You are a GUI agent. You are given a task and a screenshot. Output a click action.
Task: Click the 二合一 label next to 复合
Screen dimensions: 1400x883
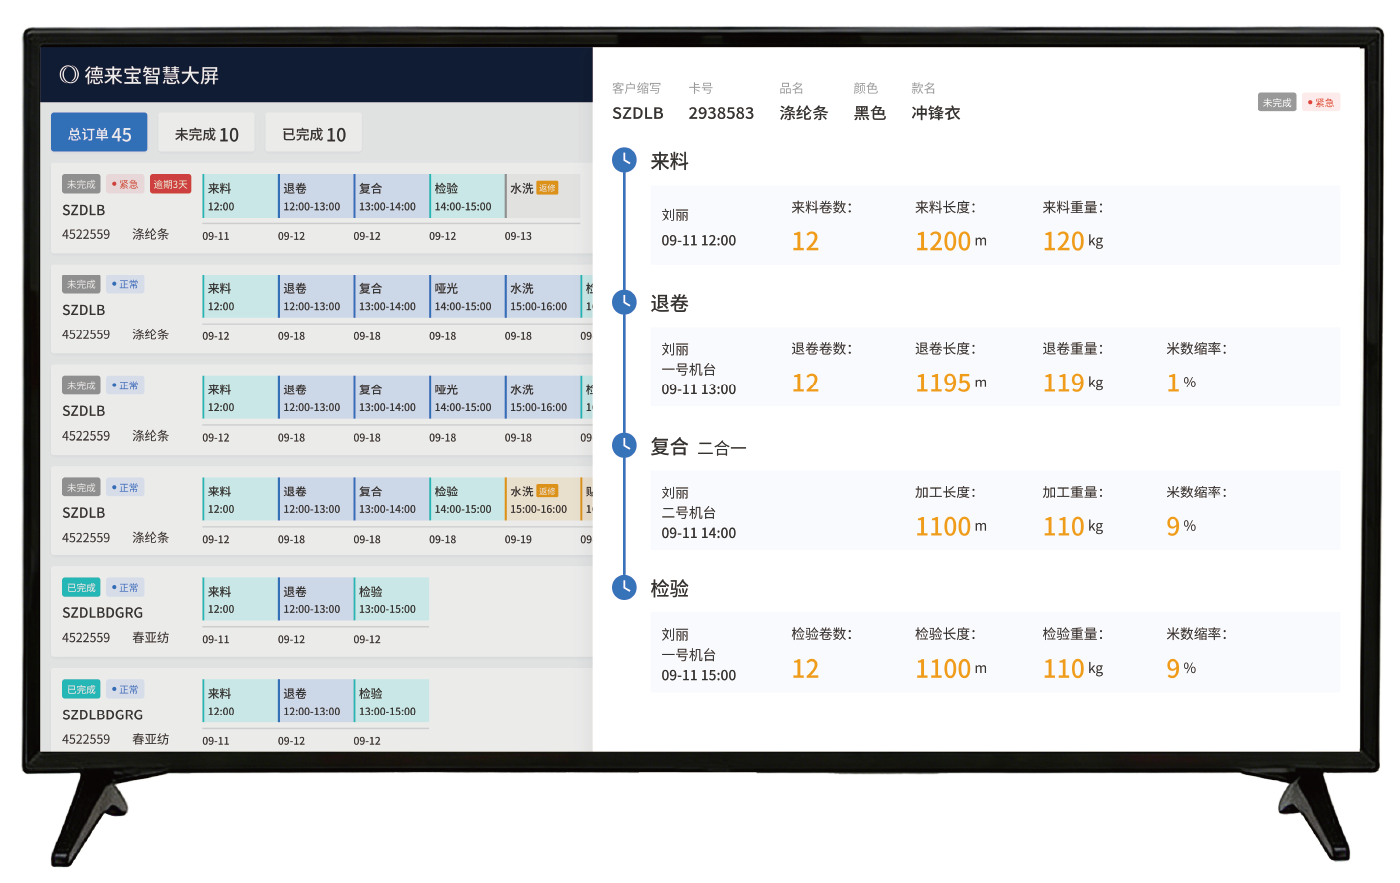(x=721, y=448)
